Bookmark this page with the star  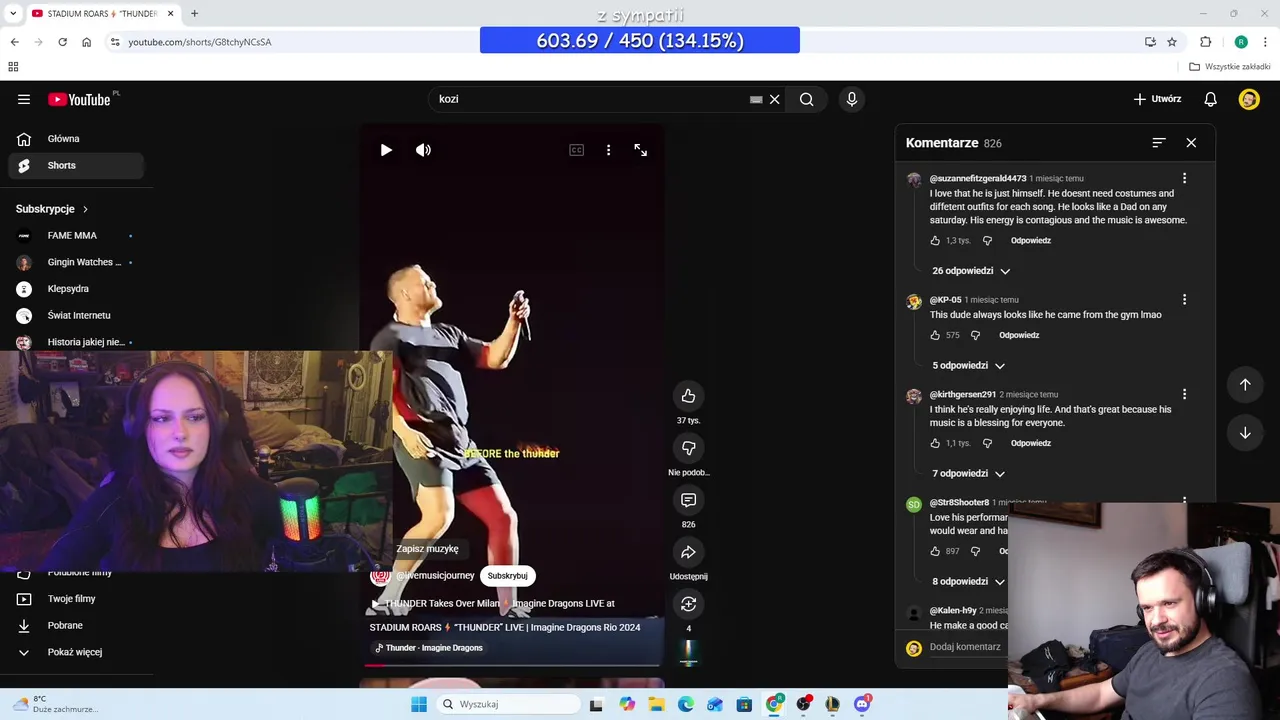(x=1172, y=42)
